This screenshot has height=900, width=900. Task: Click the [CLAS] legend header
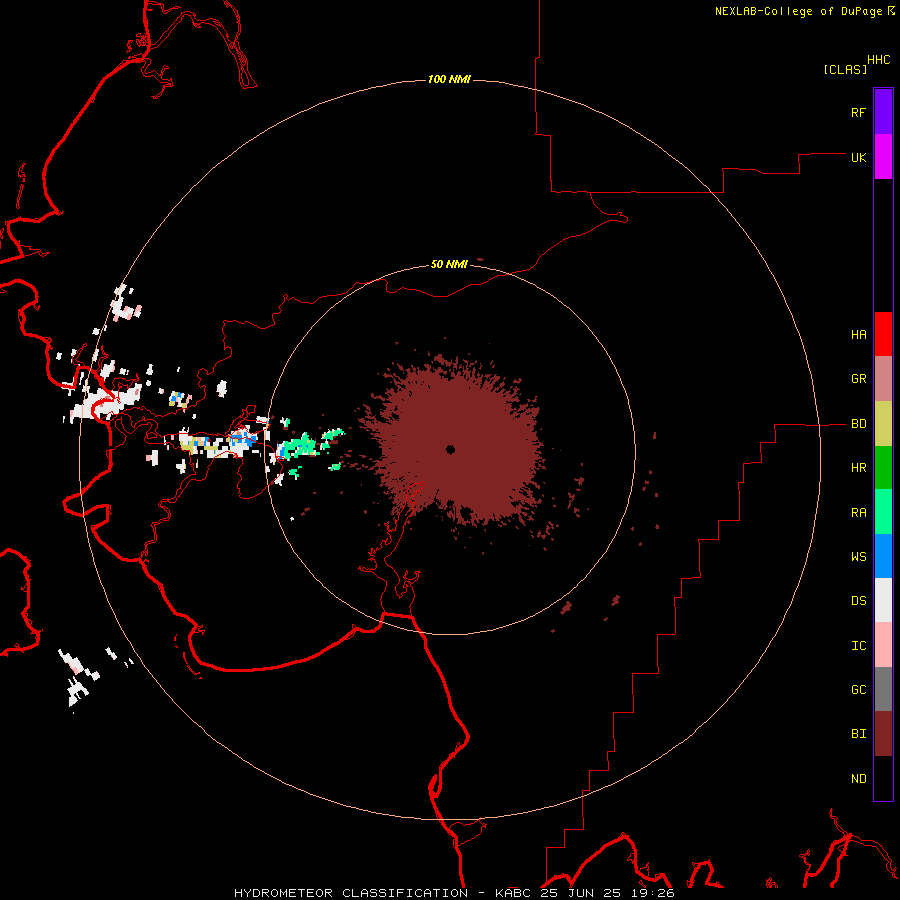point(845,69)
